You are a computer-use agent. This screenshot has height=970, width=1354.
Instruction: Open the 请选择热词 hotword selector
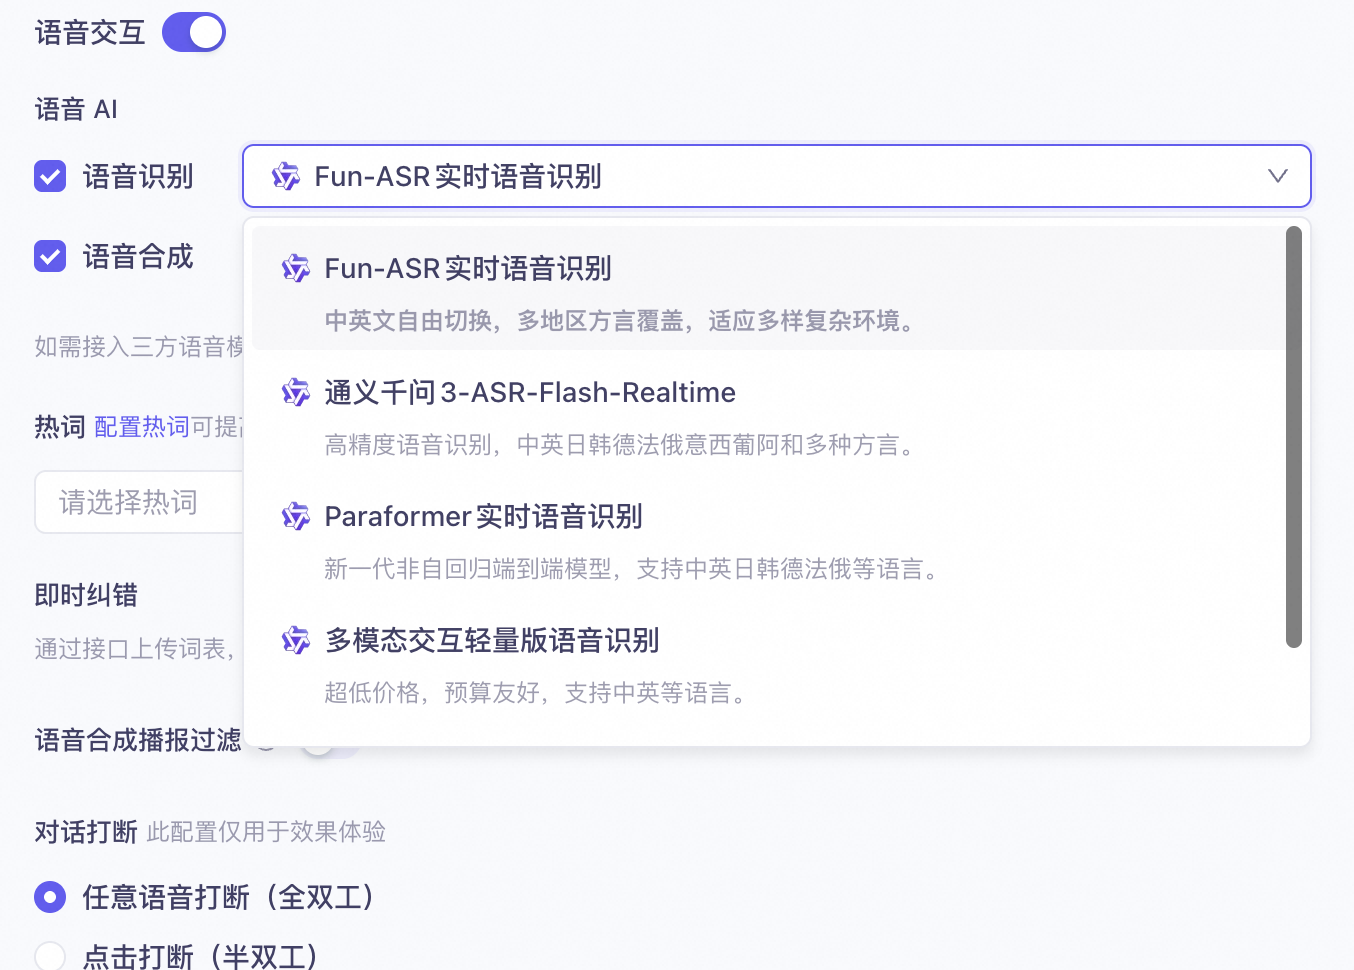coord(139,502)
